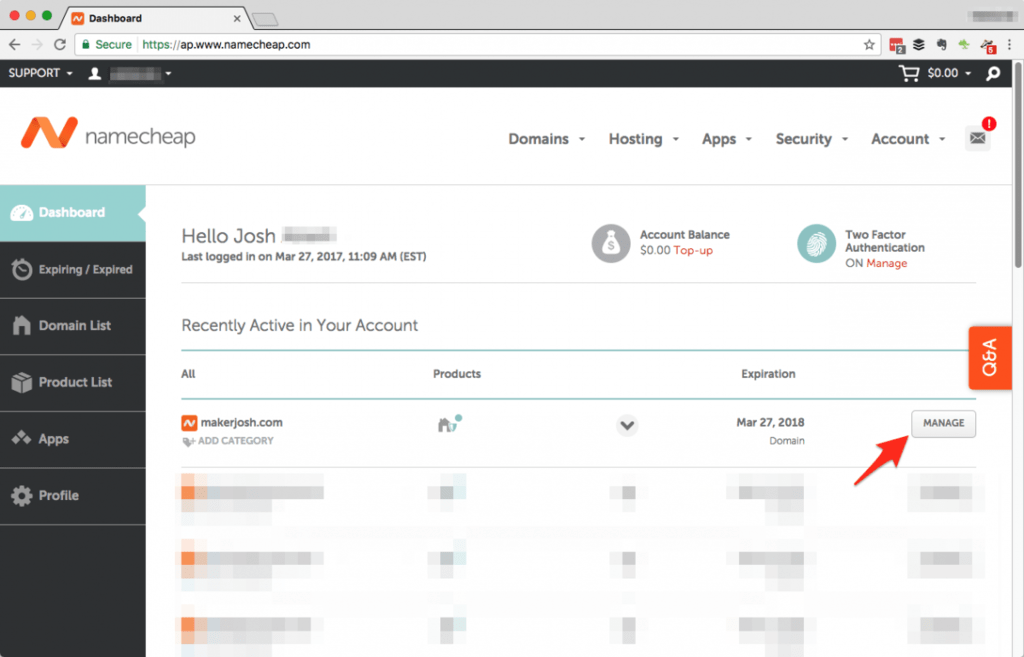Open the username dropdown arrow
The image size is (1024, 657).
point(168,74)
